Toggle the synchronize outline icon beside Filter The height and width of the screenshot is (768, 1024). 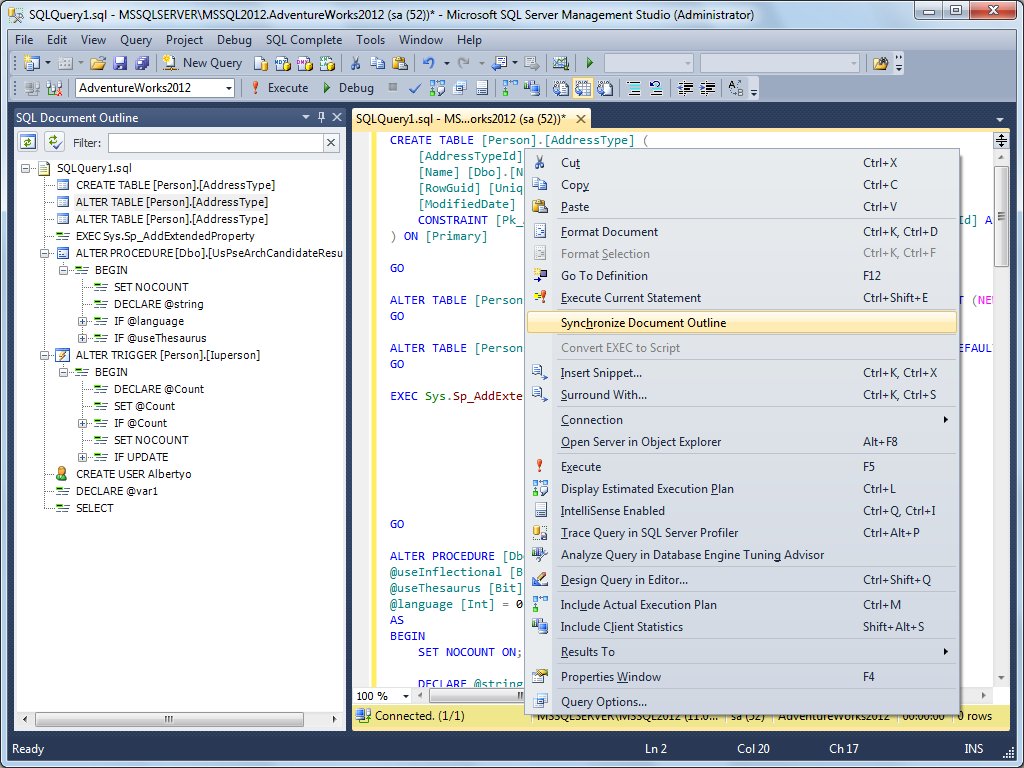[55, 142]
